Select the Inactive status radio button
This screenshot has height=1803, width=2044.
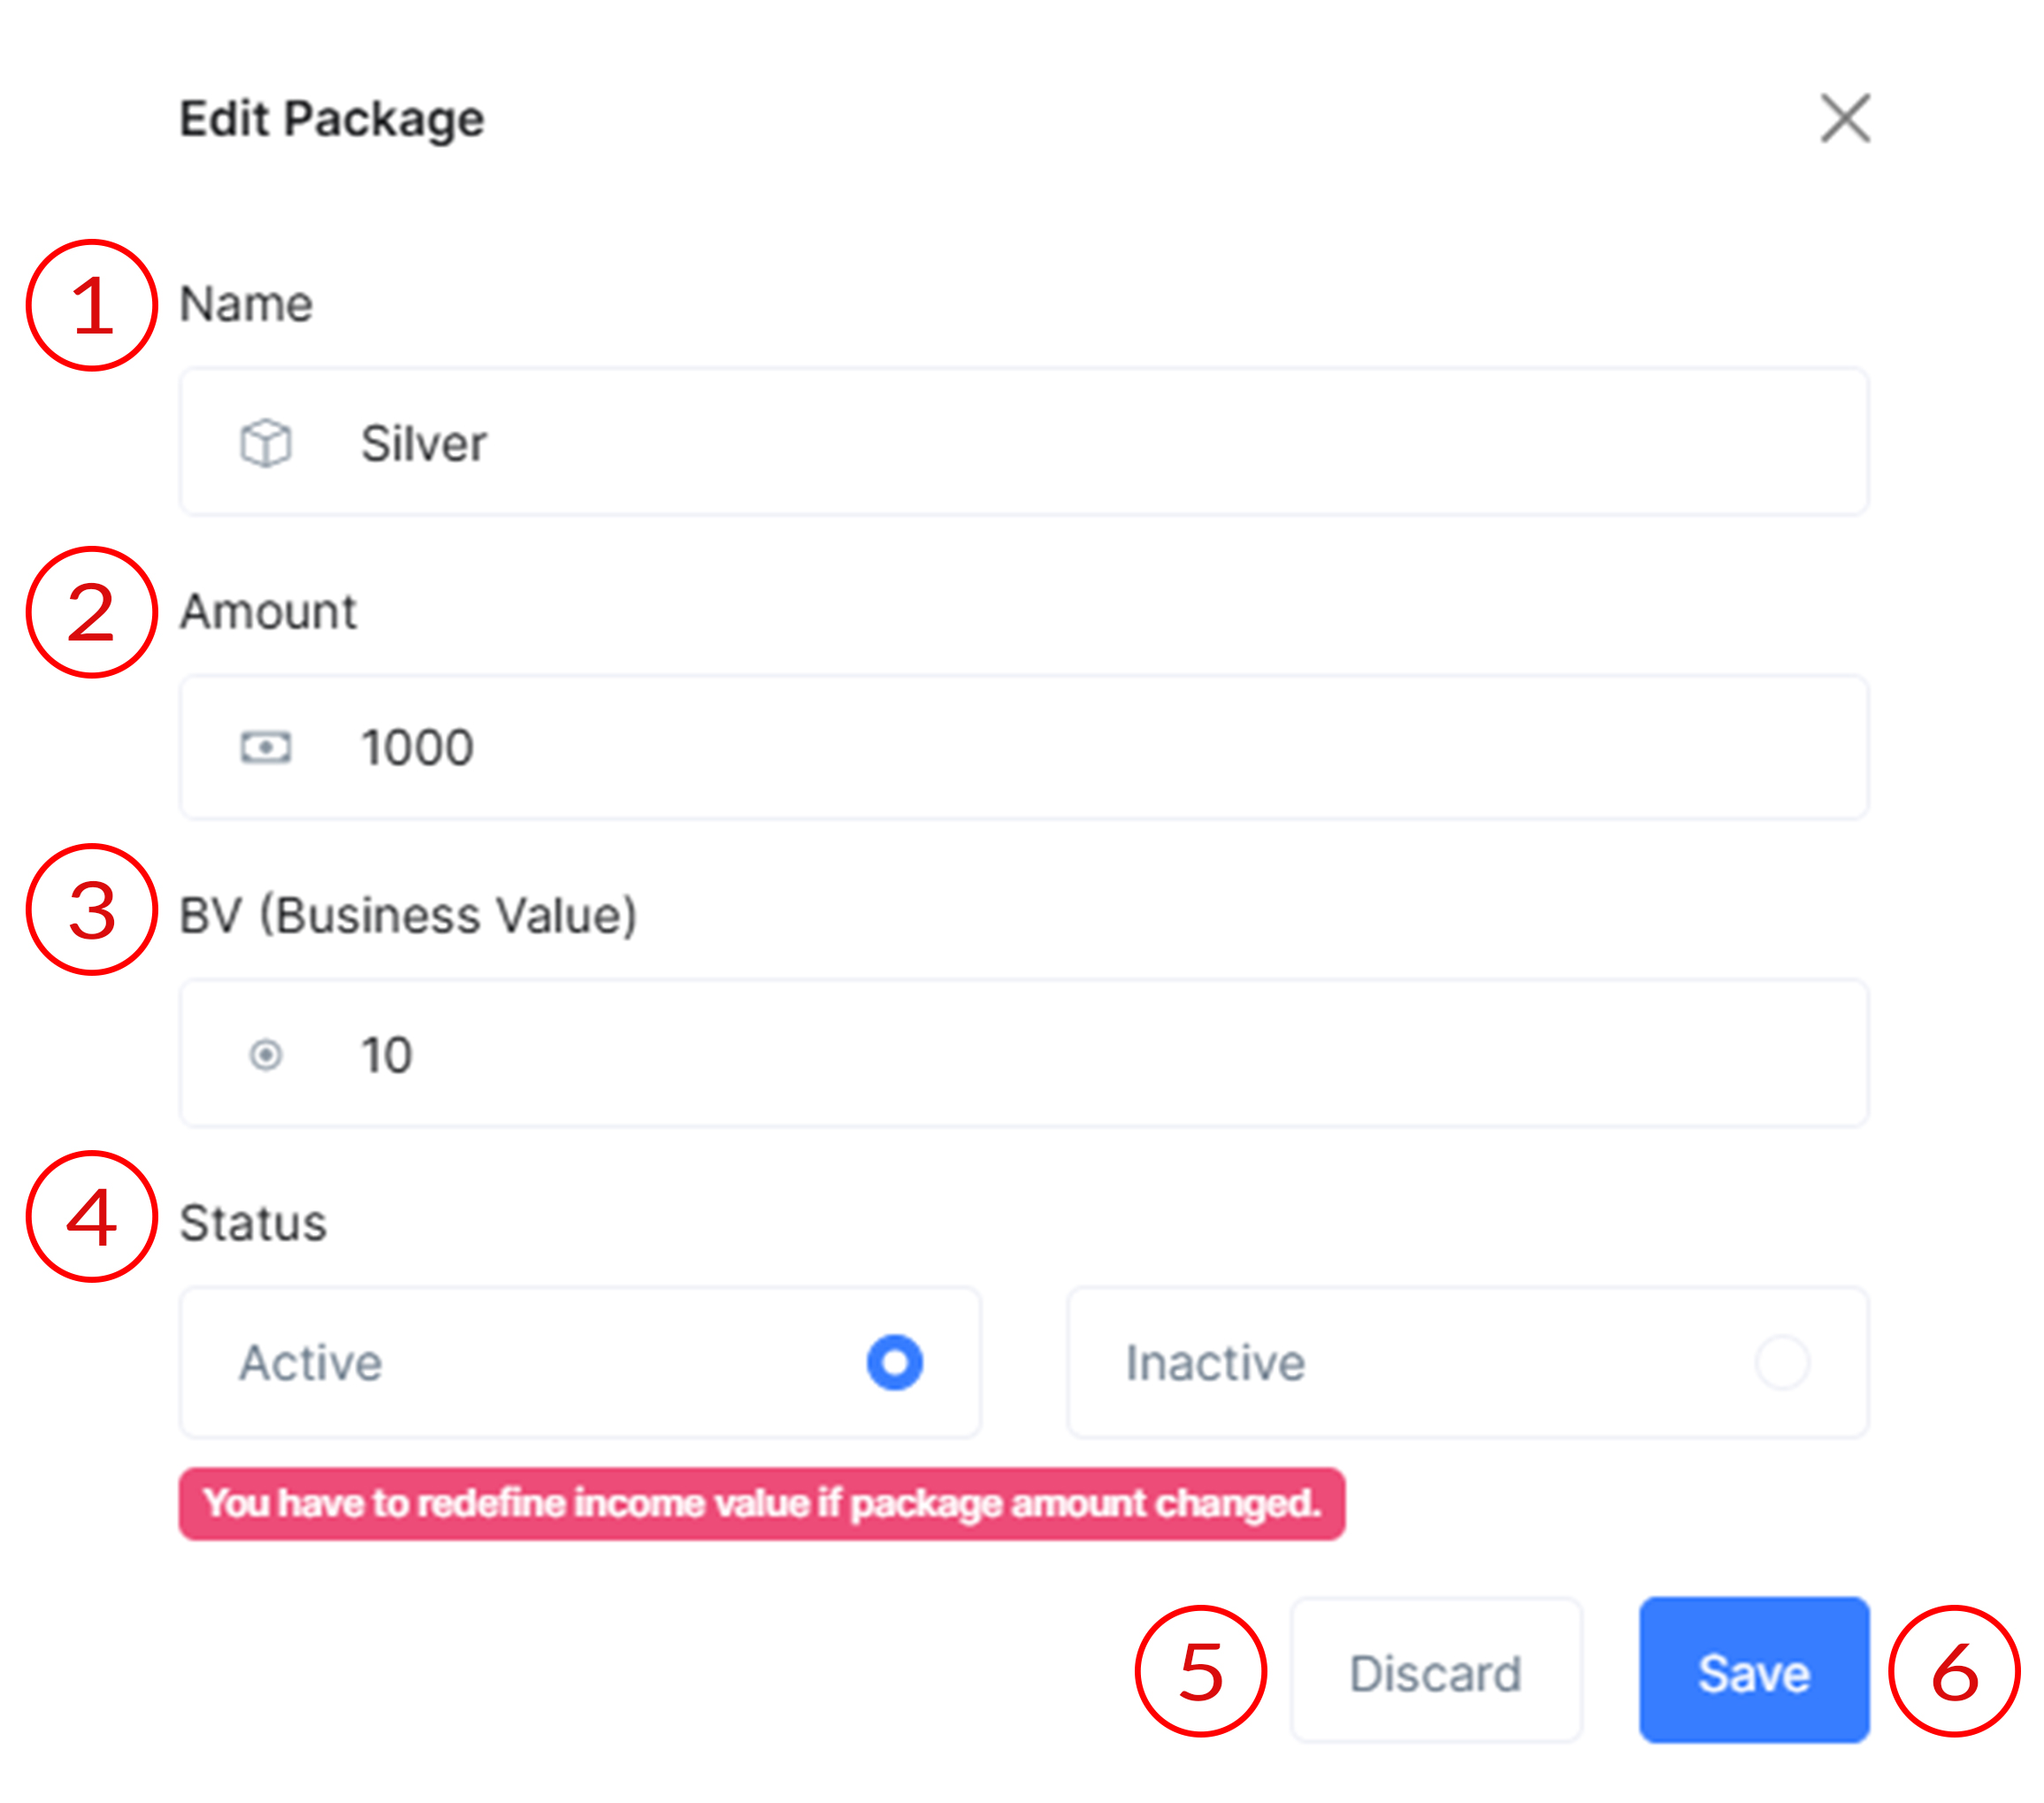point(1781,1362)
